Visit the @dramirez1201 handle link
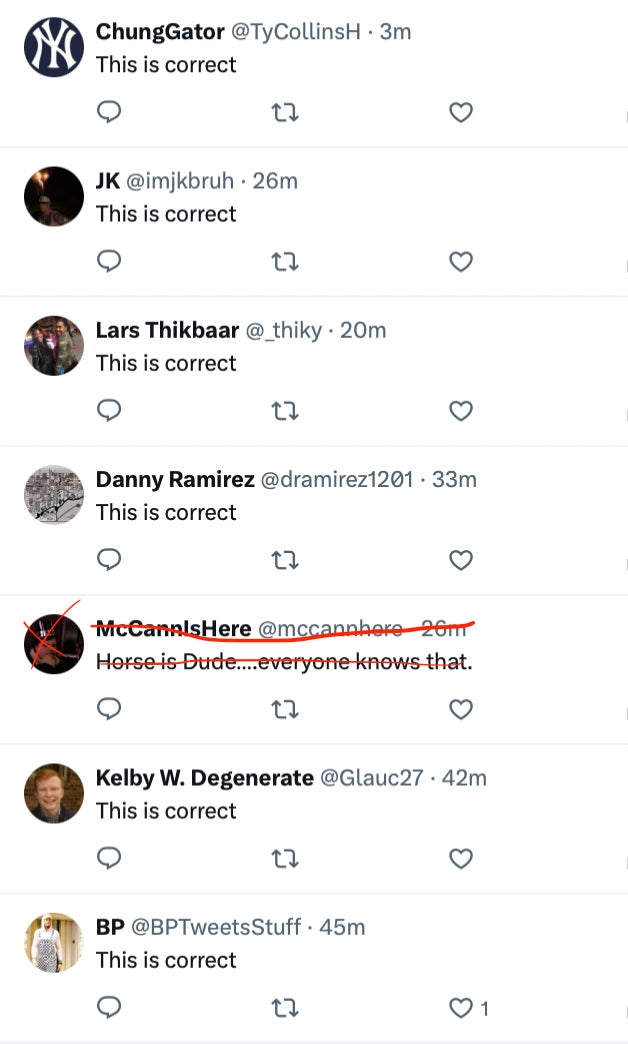 point(336,479)
